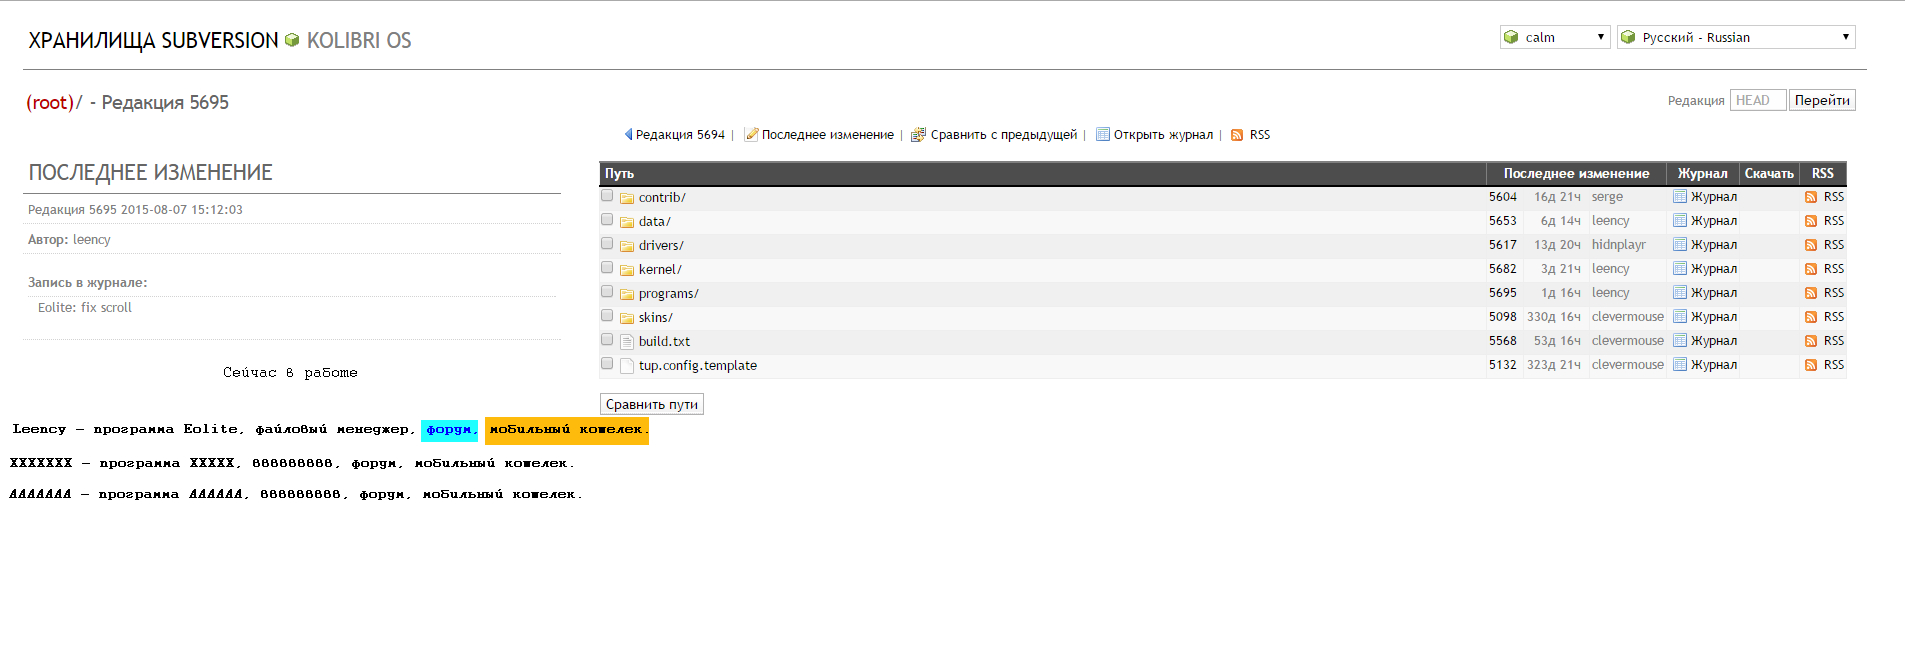Open the 'Открыть журнал' navigation item
The height and width of the screenshot is (647, 1905).
[1162, 135]
